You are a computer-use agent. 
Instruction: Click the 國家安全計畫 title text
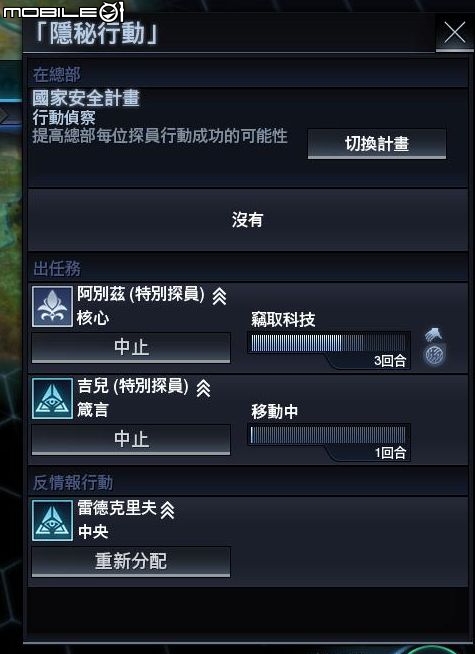[x=86, y=98]
